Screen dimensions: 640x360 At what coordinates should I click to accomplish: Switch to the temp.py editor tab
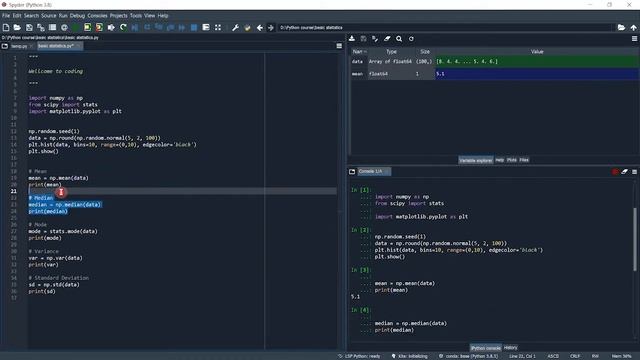tap(19, 46)
